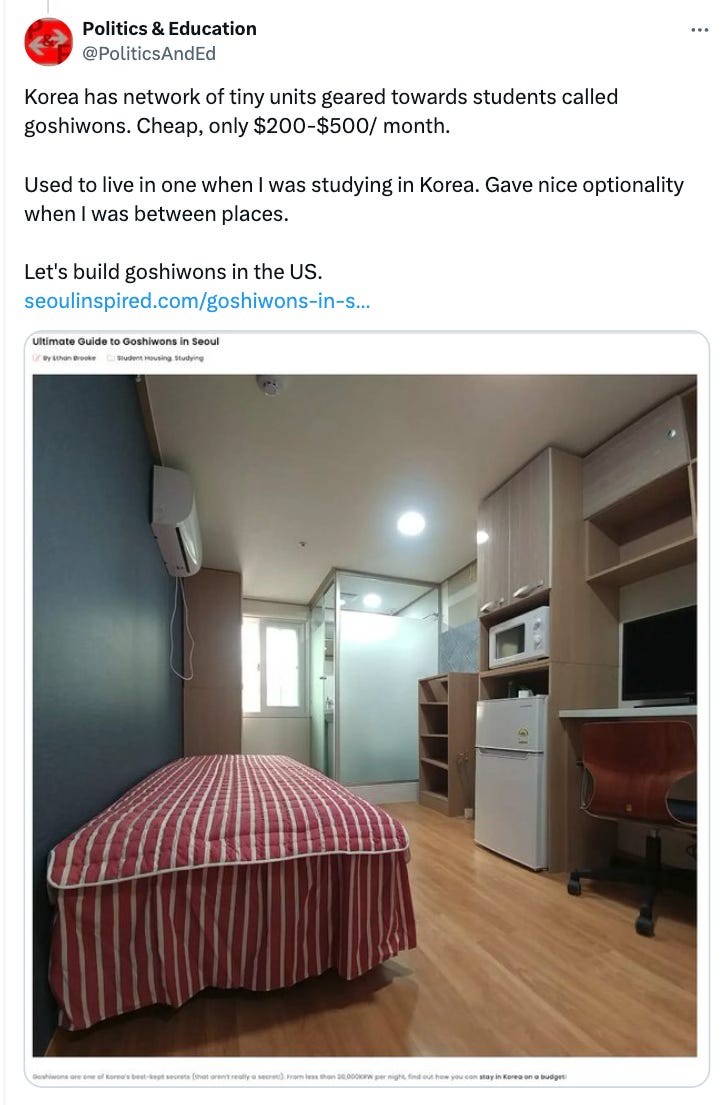Open the @PoliticsAndEd handle link
The image size is (728, 1105).
(x=149, y=54)
